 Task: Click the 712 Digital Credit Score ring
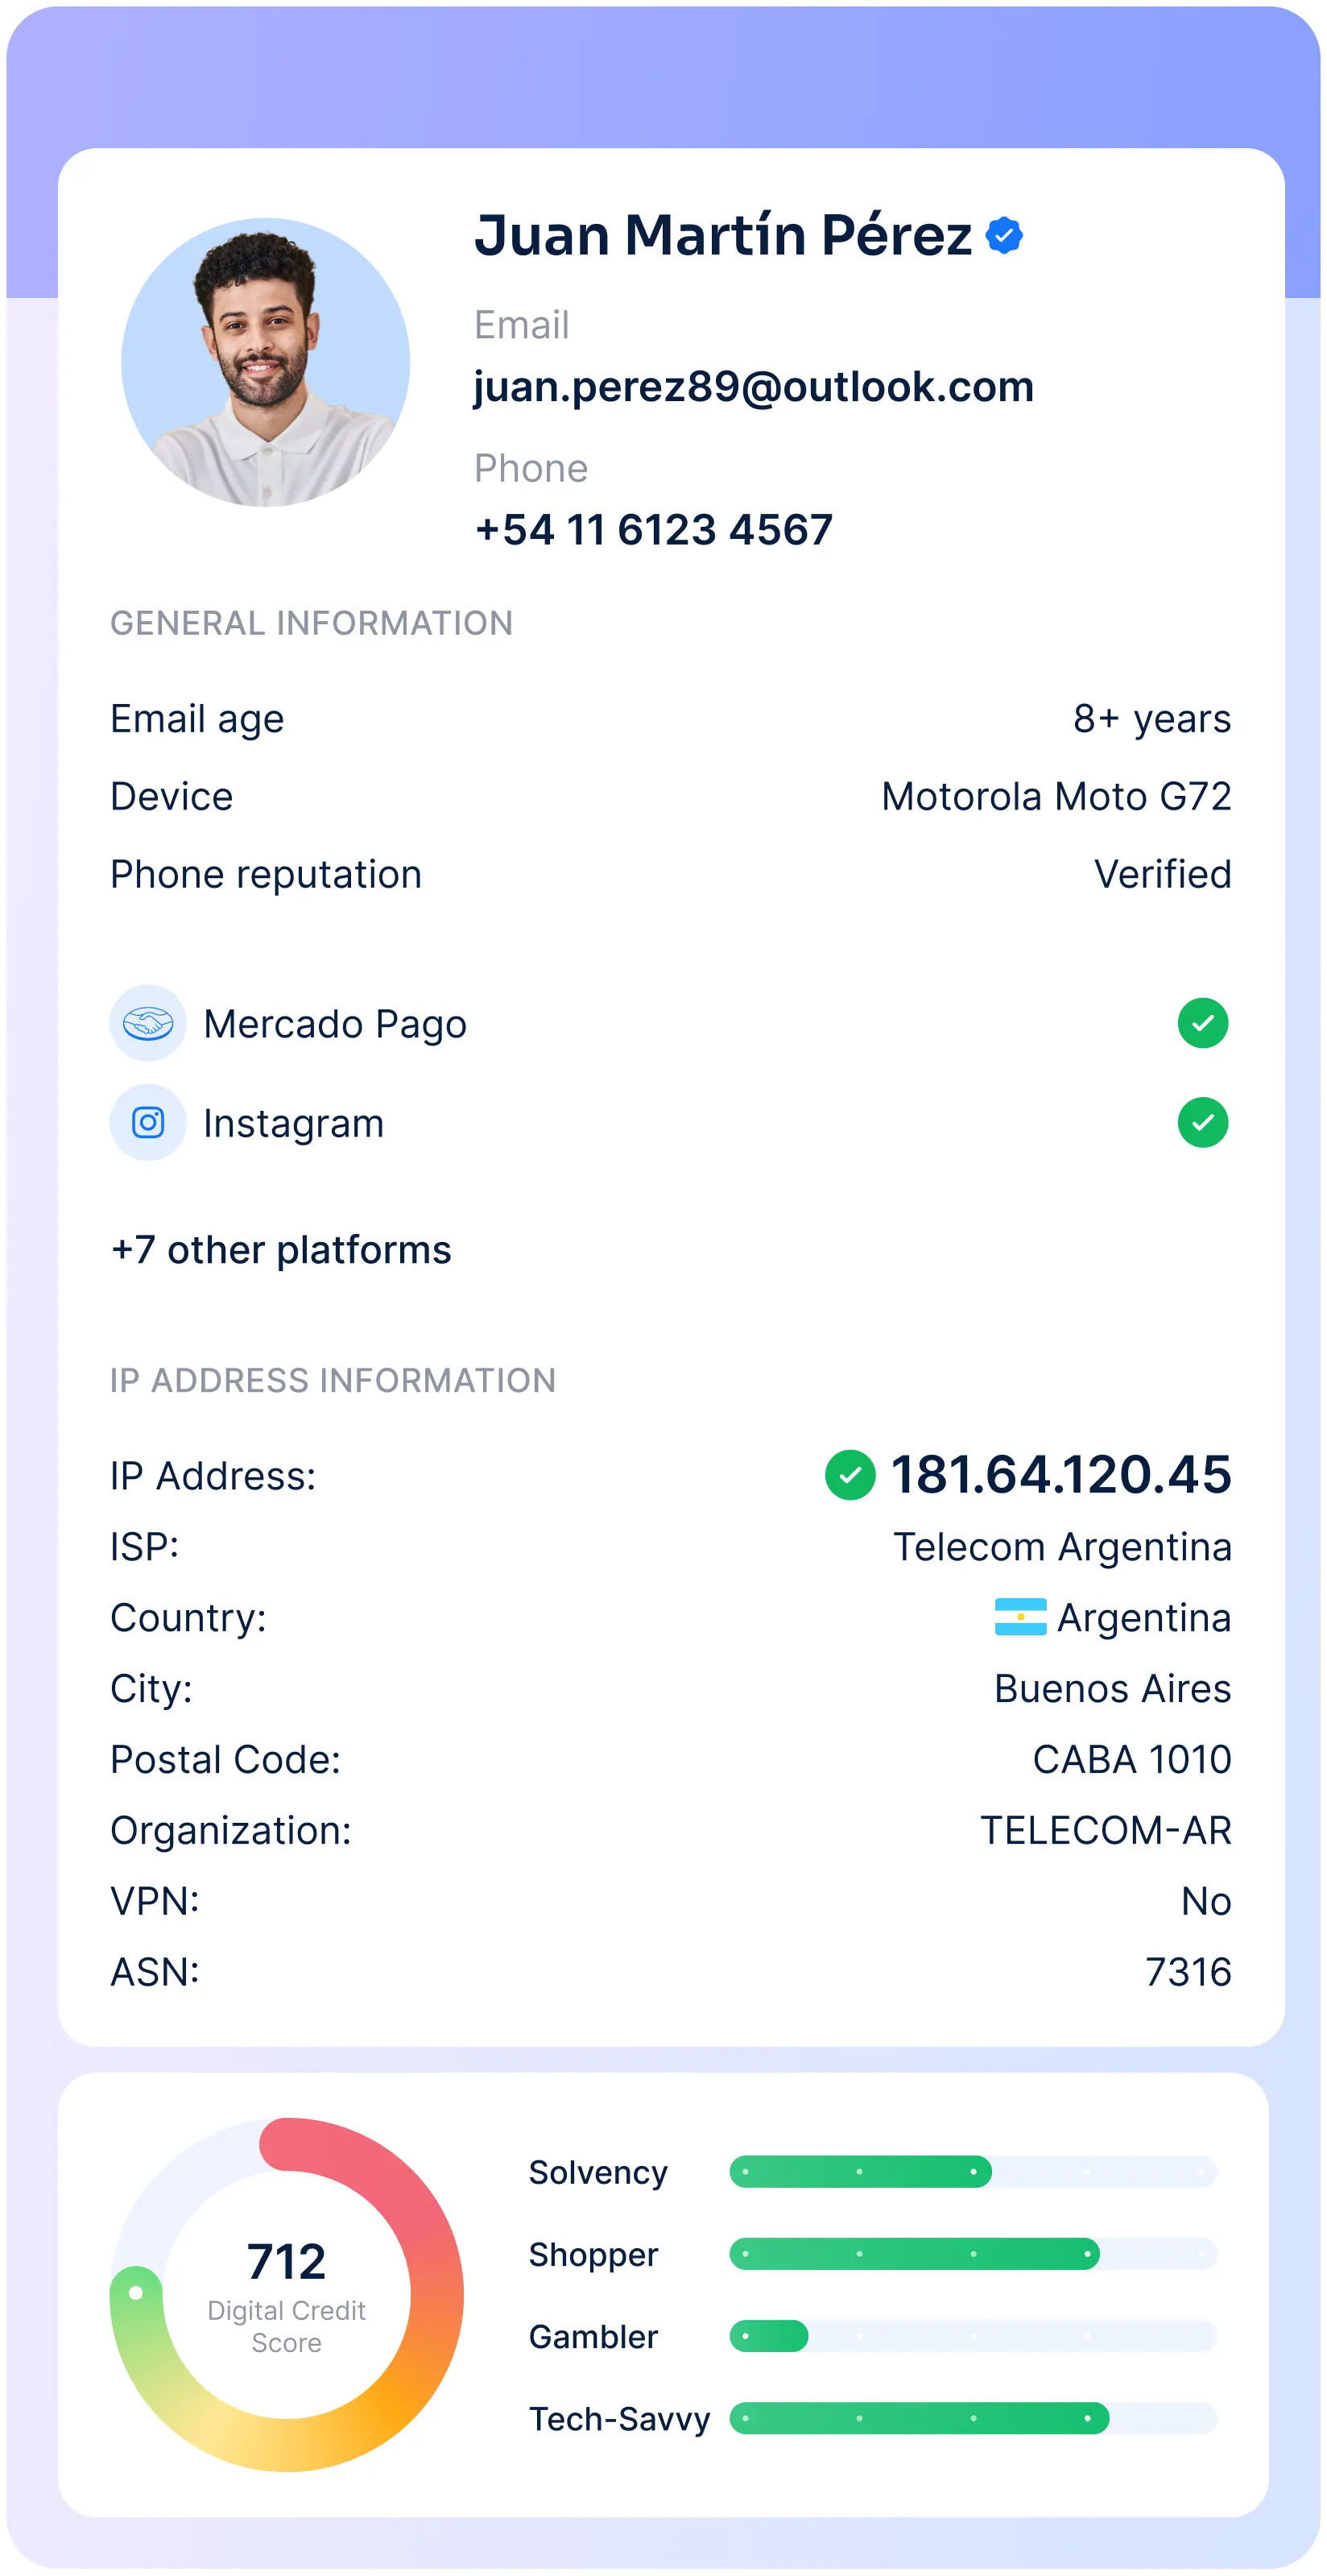tap(287, 2294)
